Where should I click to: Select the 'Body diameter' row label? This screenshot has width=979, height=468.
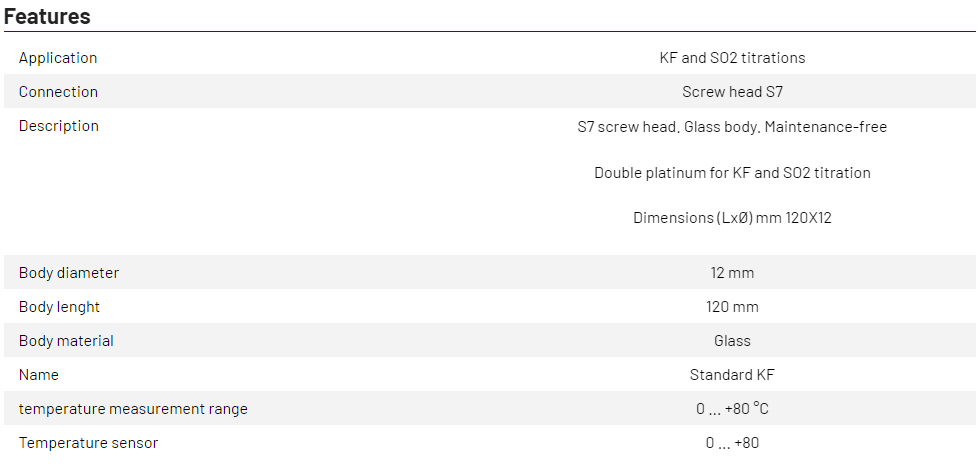click(x=69, y=273)
